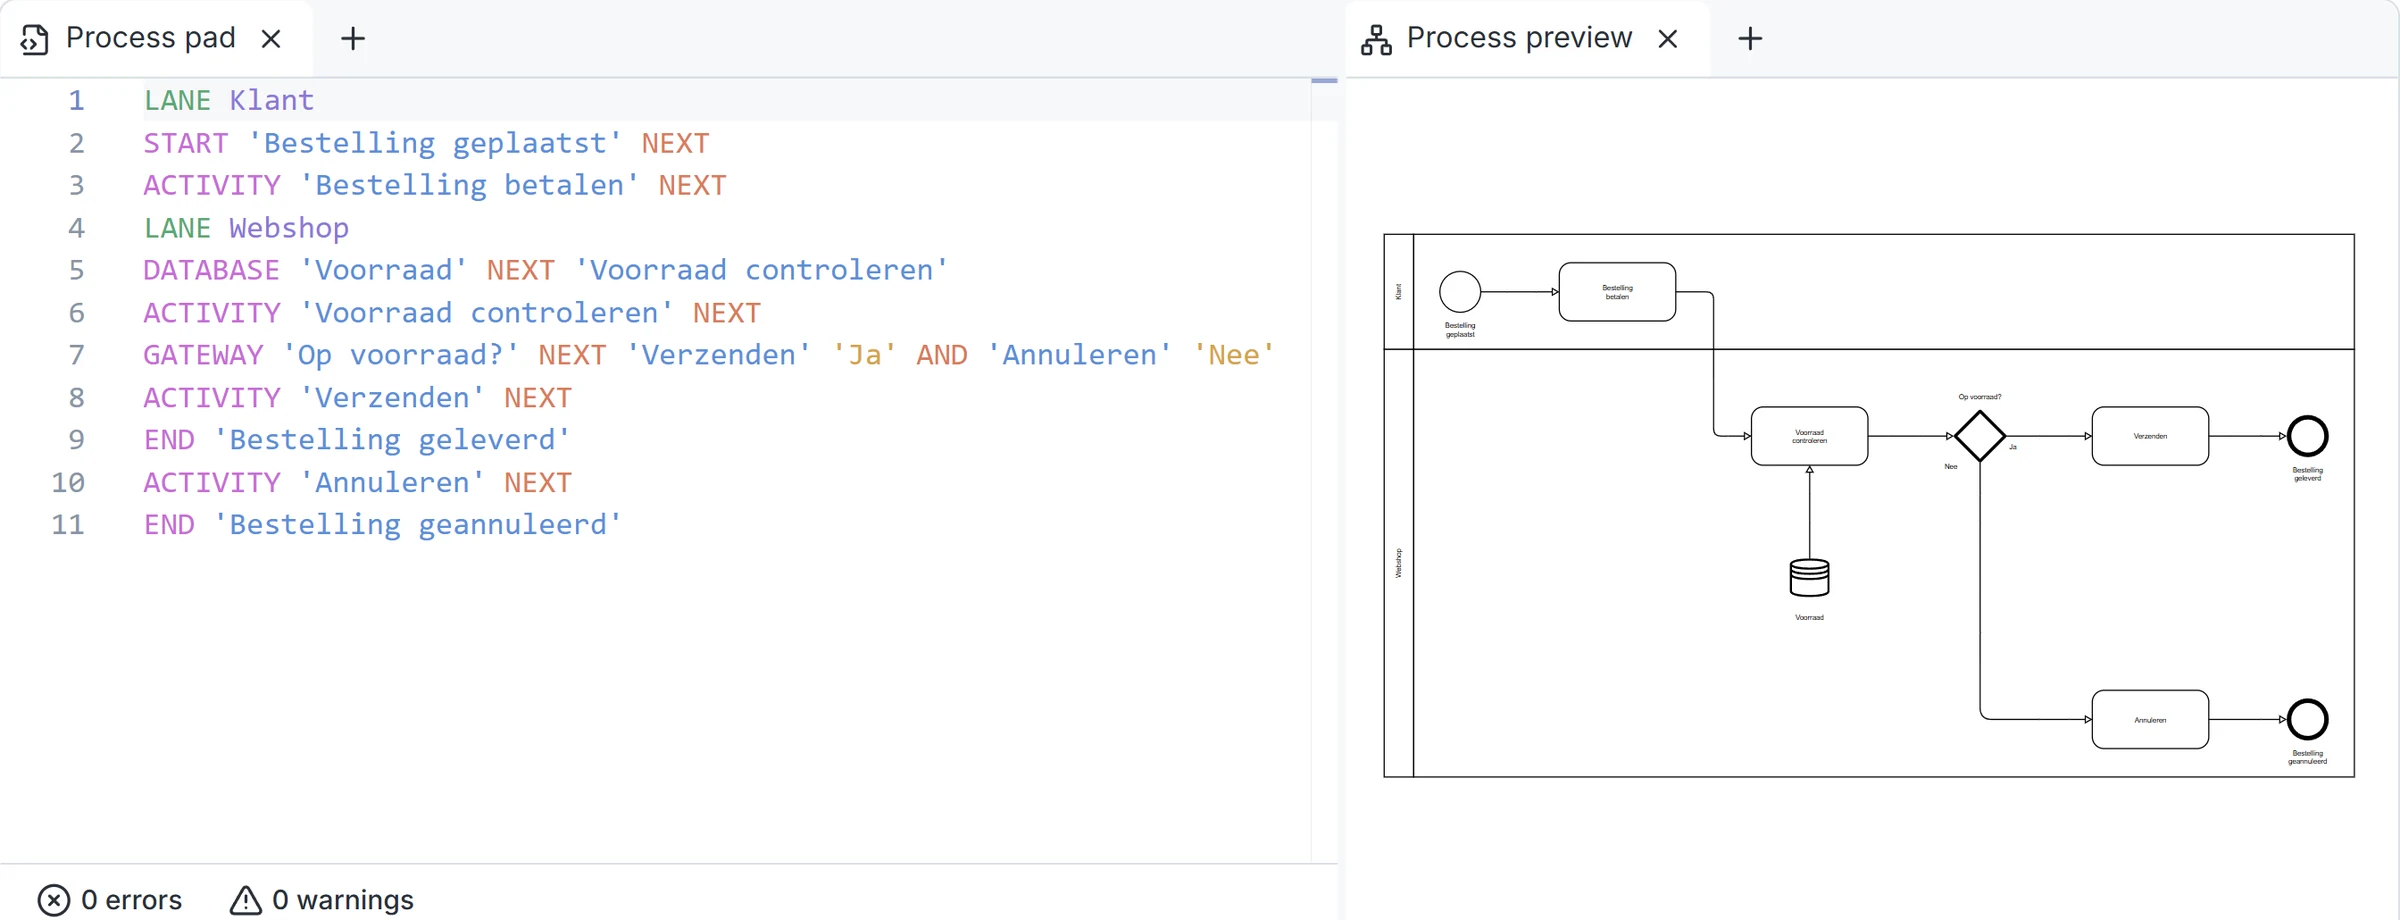Click the '0 errors' status text
The image size is (2400, 920).
click(x=131, y=900)
